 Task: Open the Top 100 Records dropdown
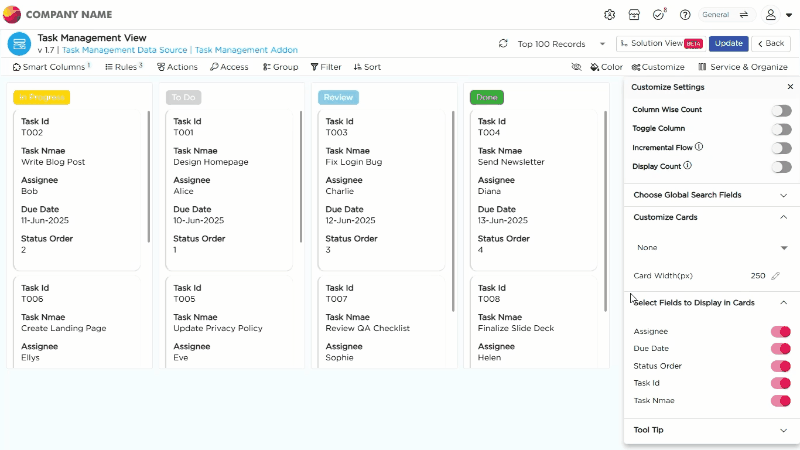click(x=561, y=44)
